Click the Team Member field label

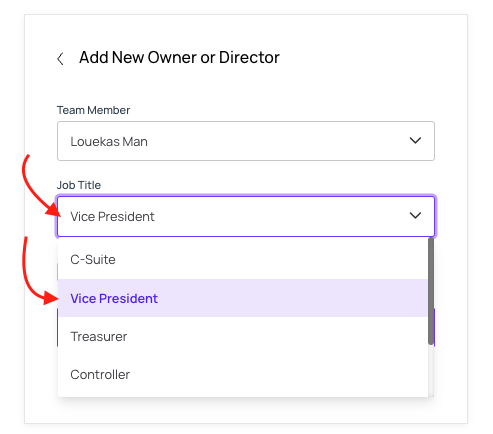point(93,110)
